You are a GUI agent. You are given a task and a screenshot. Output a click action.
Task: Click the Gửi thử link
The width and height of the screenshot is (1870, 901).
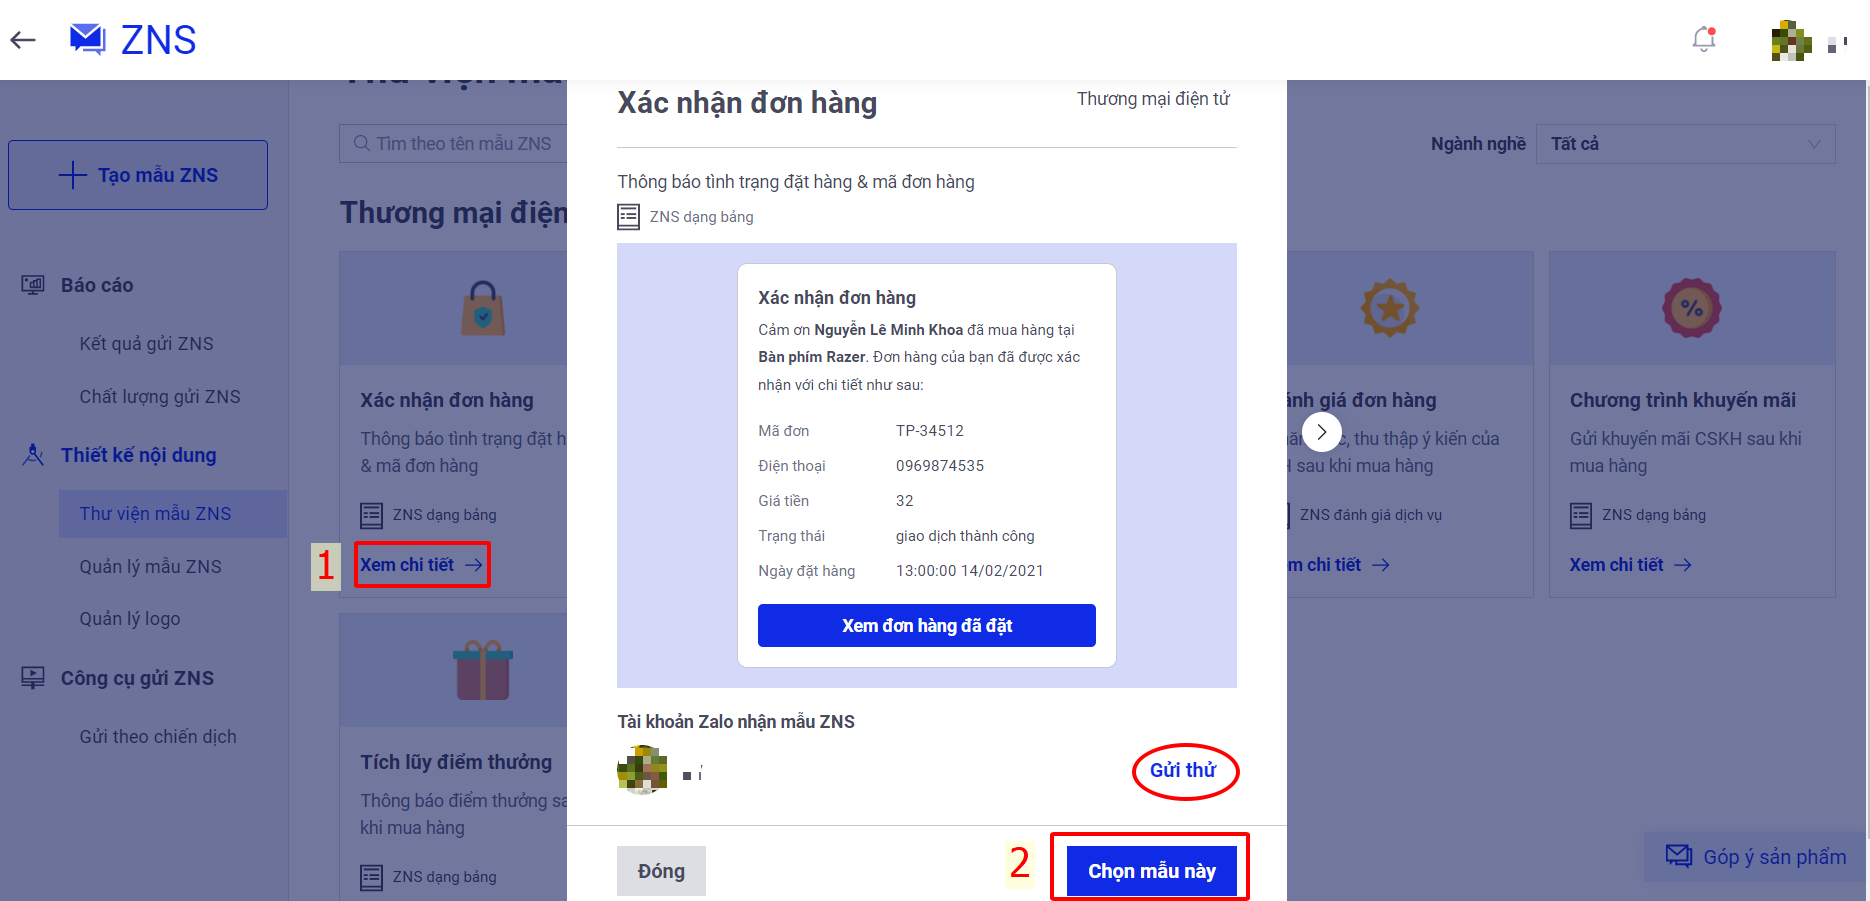point(1183,770)
